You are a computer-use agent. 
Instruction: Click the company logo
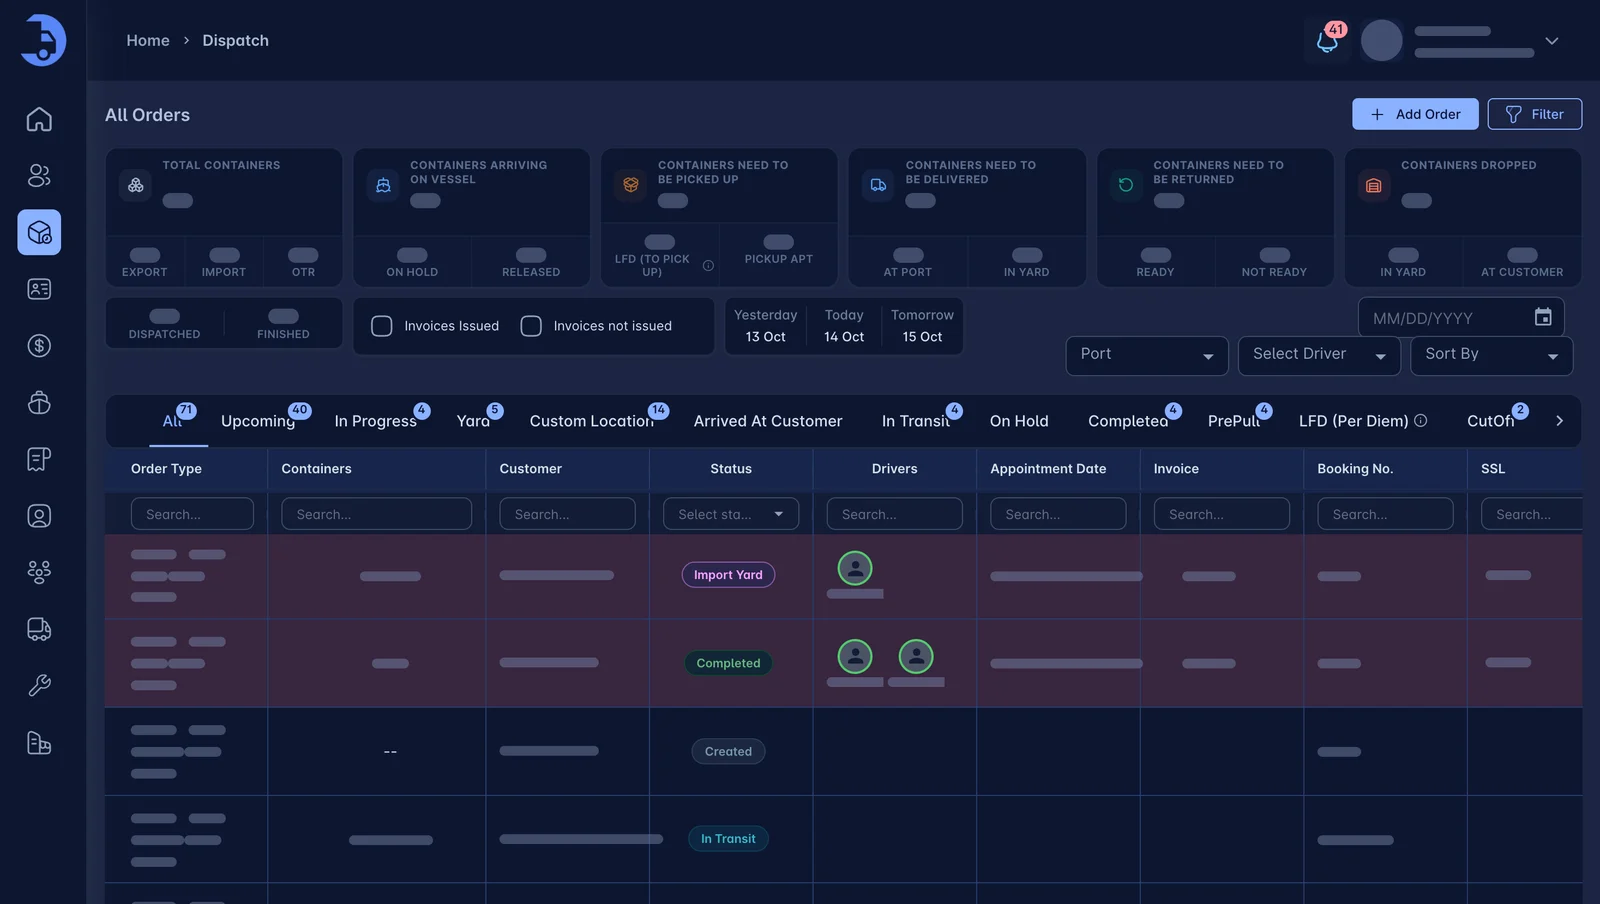click(x=43, y=40)
